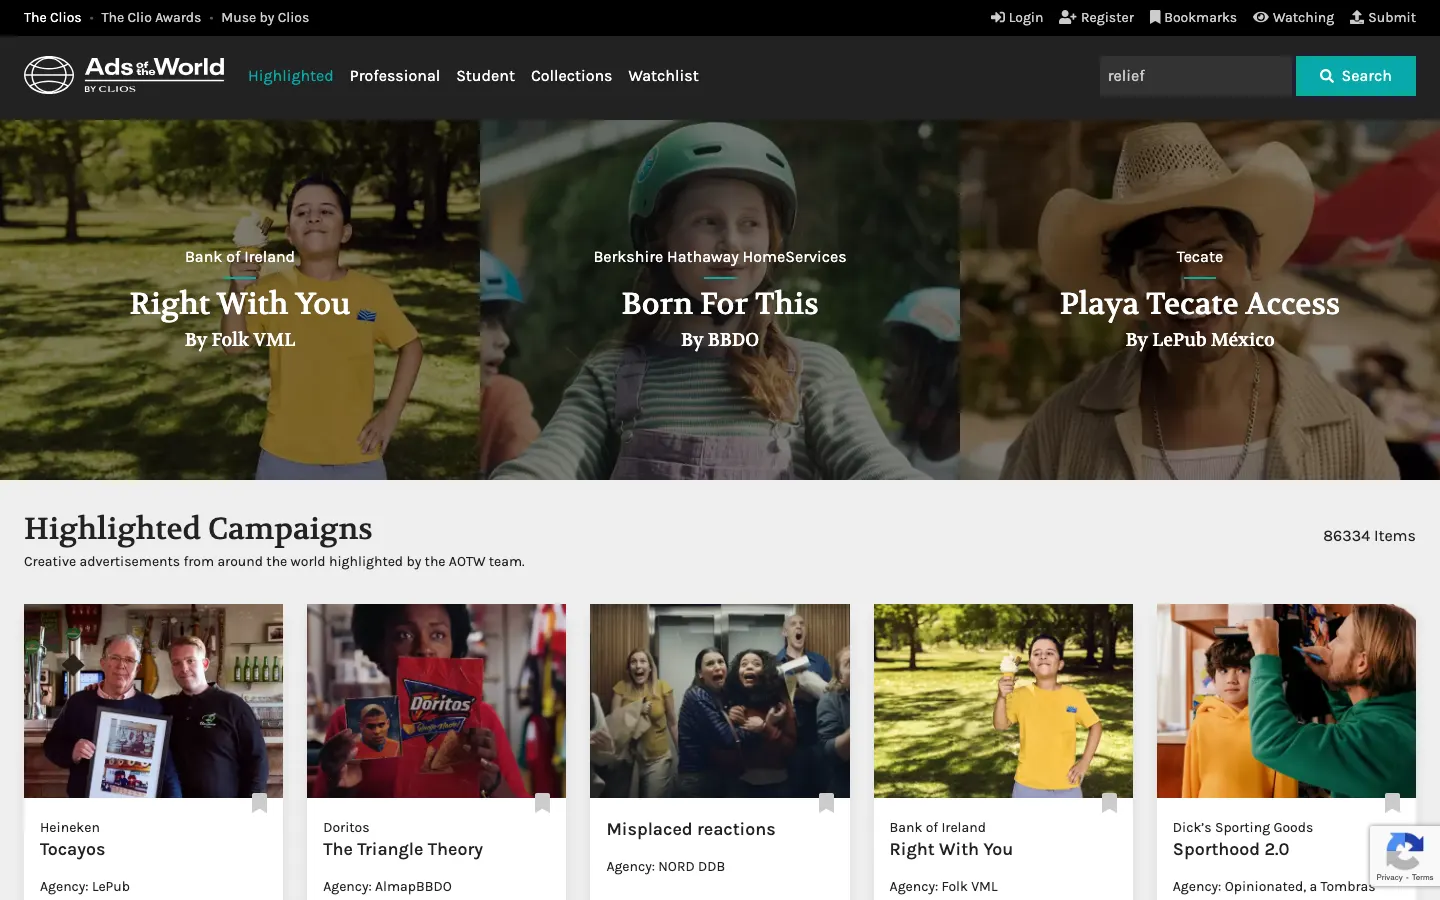Toggle bookmark on The Triangle Theory card

(x=542, y=803)
